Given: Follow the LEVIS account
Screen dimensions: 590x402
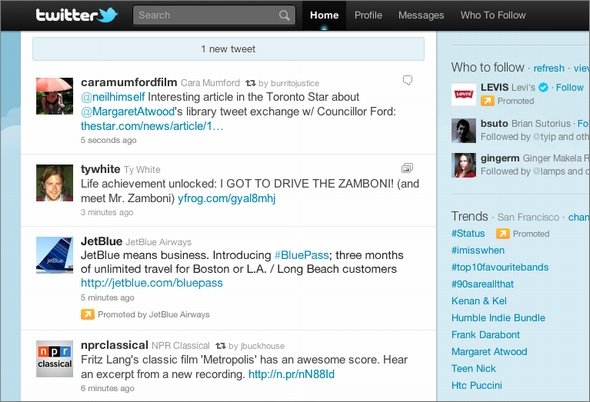Looking at the screenshot, I should tap(570, 87).
